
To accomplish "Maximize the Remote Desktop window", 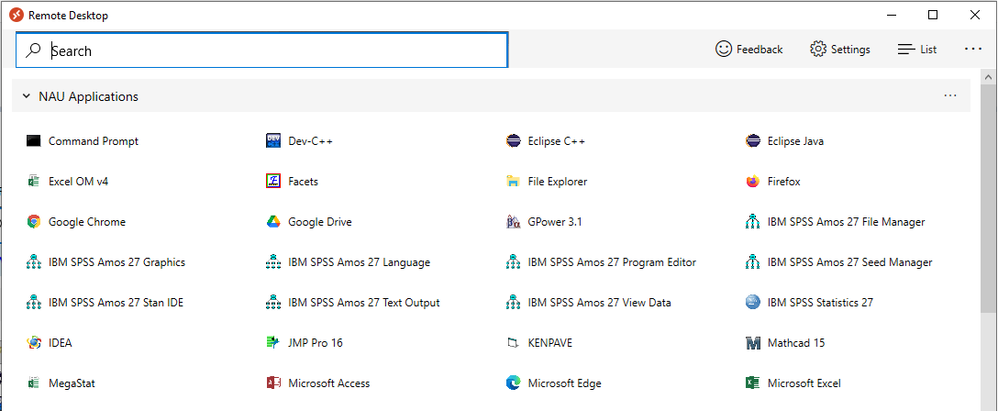I will pyautogui.click(x=932, y=15).
